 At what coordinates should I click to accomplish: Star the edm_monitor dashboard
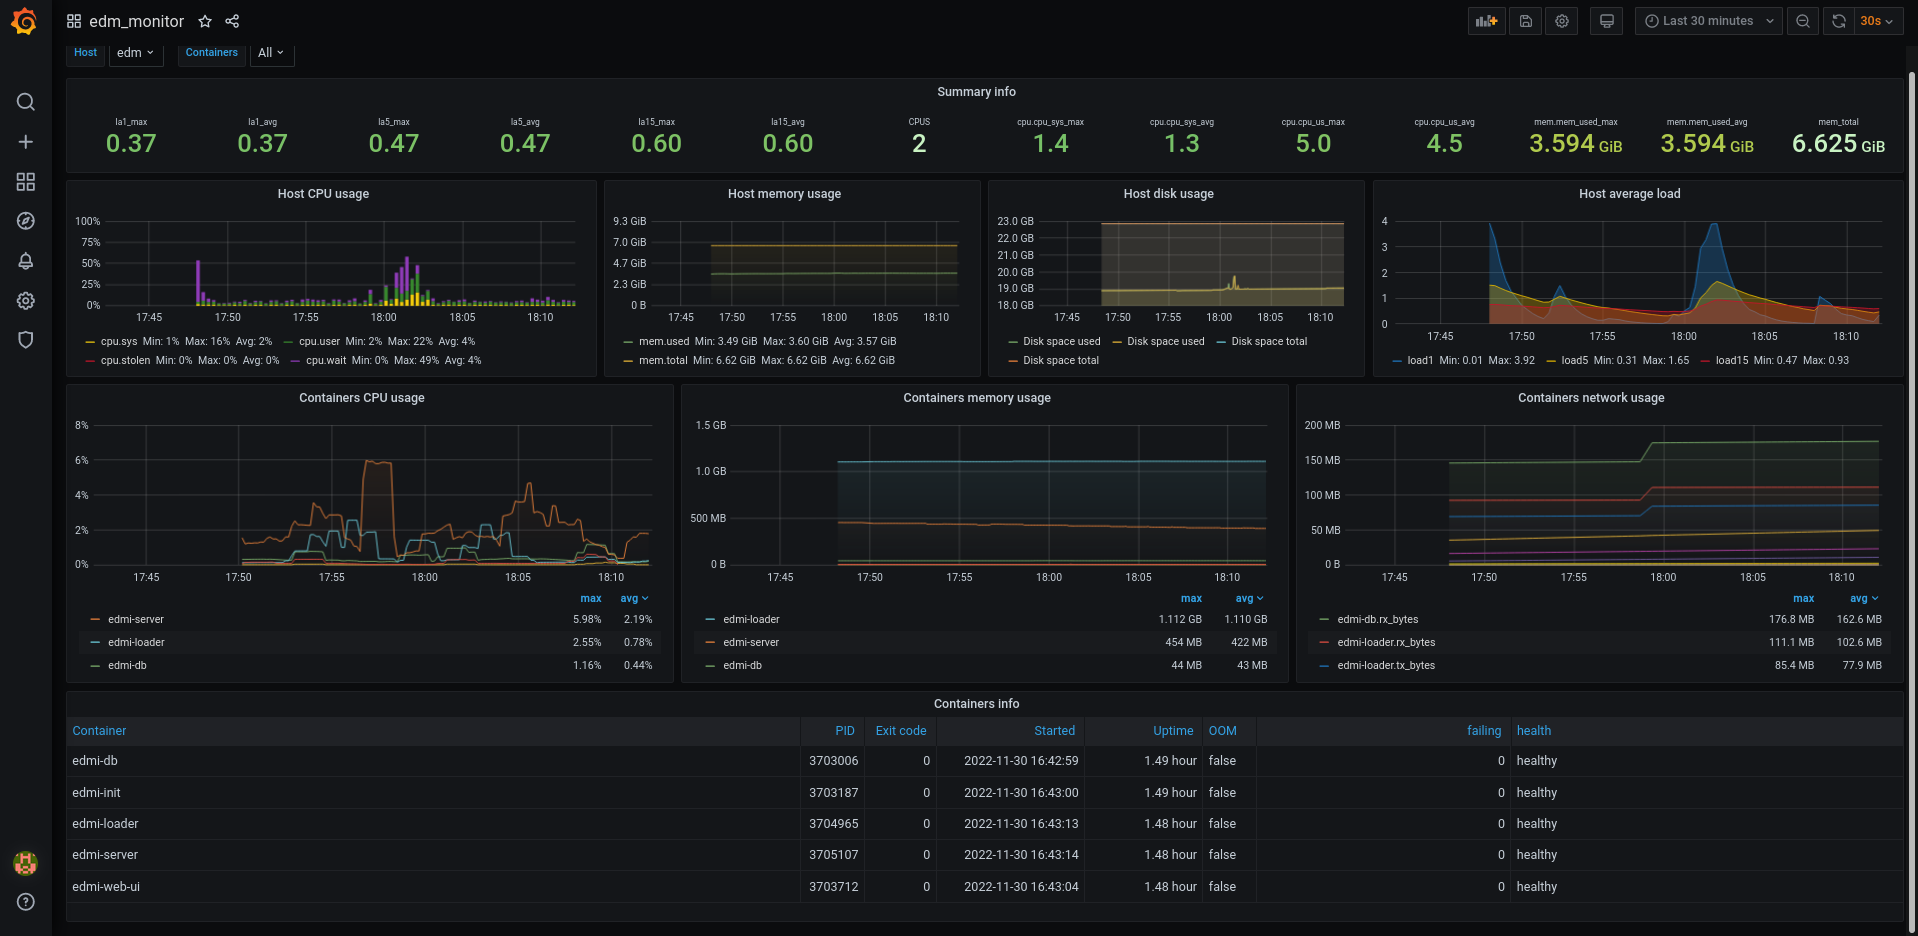click(x=205, y=21)
